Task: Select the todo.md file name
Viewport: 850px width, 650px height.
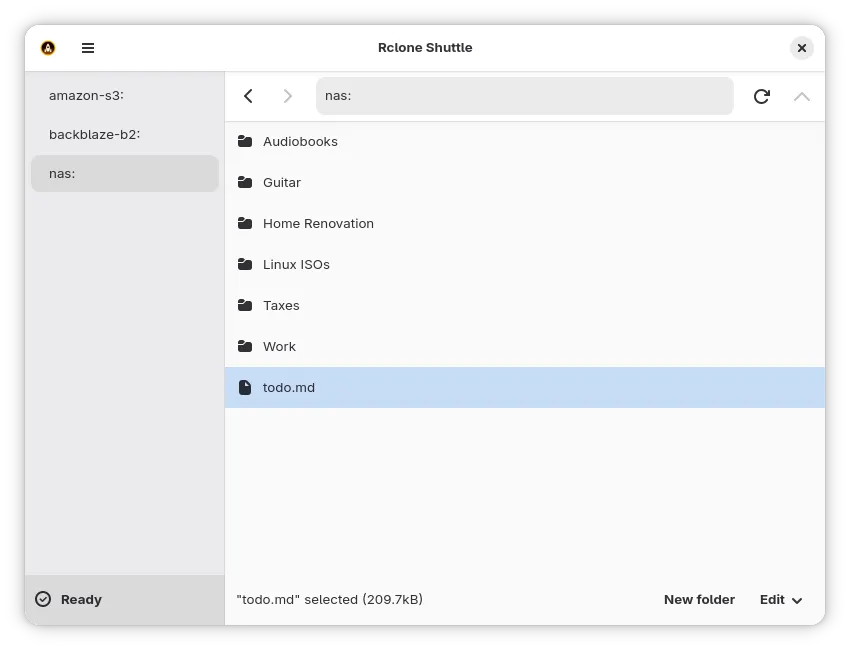Action: coord(288,388)
